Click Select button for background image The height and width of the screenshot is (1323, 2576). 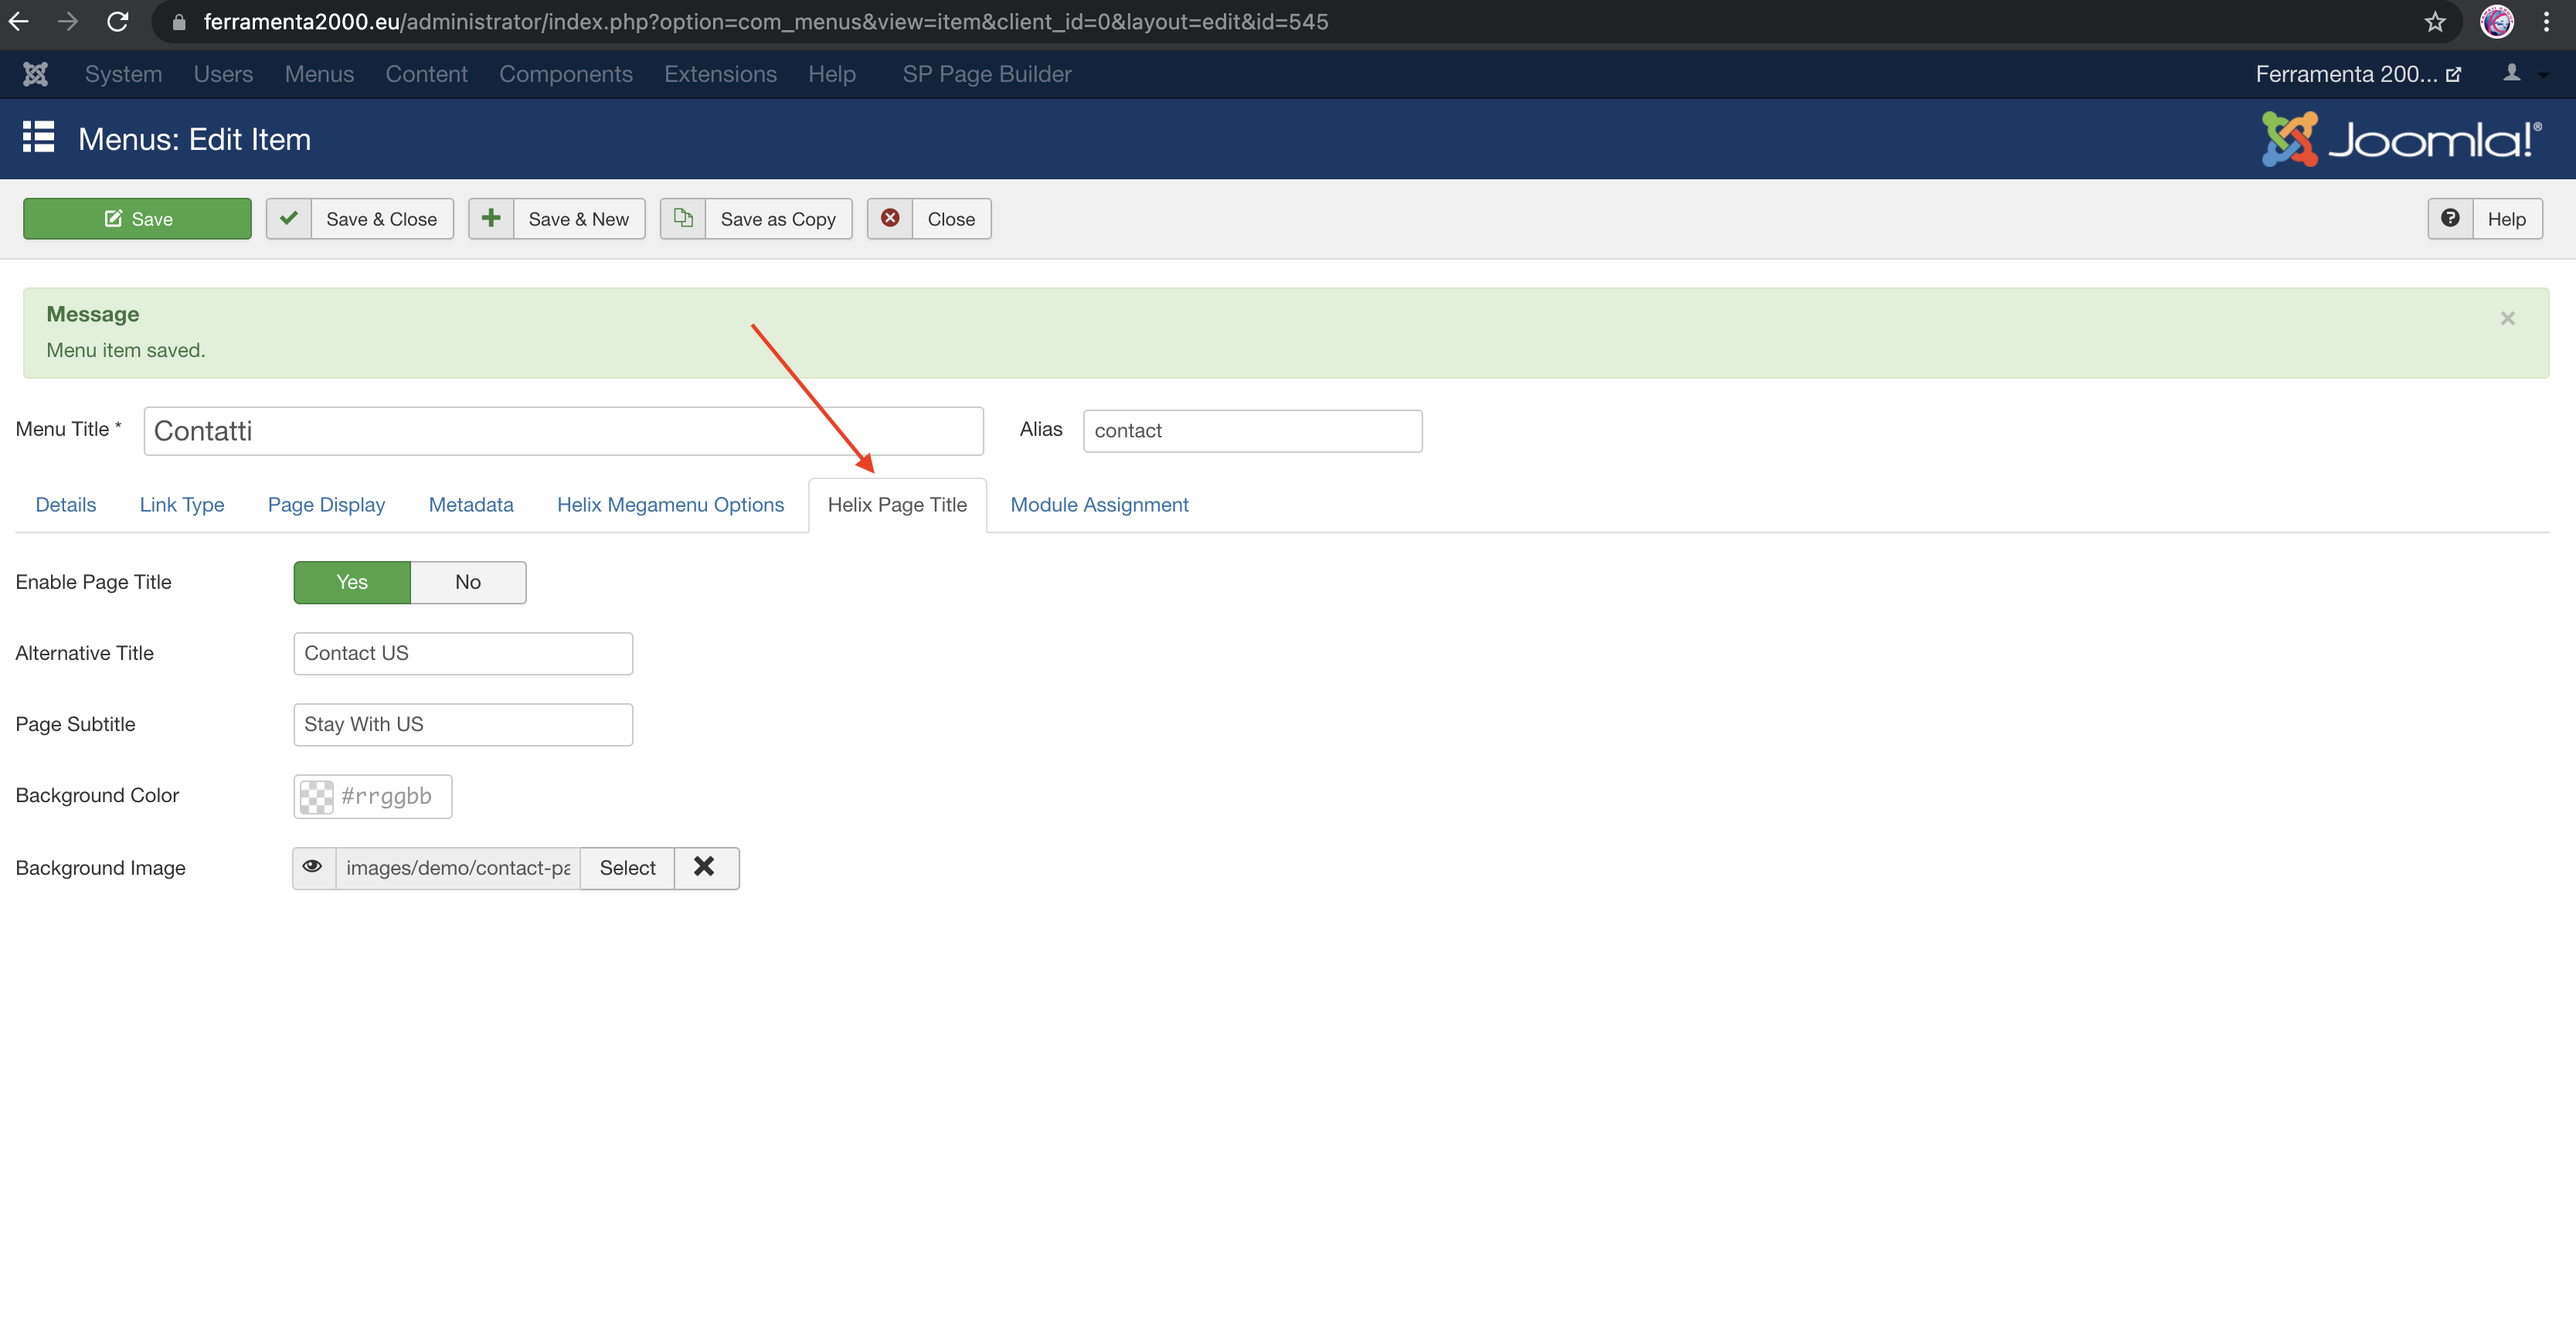627,867
